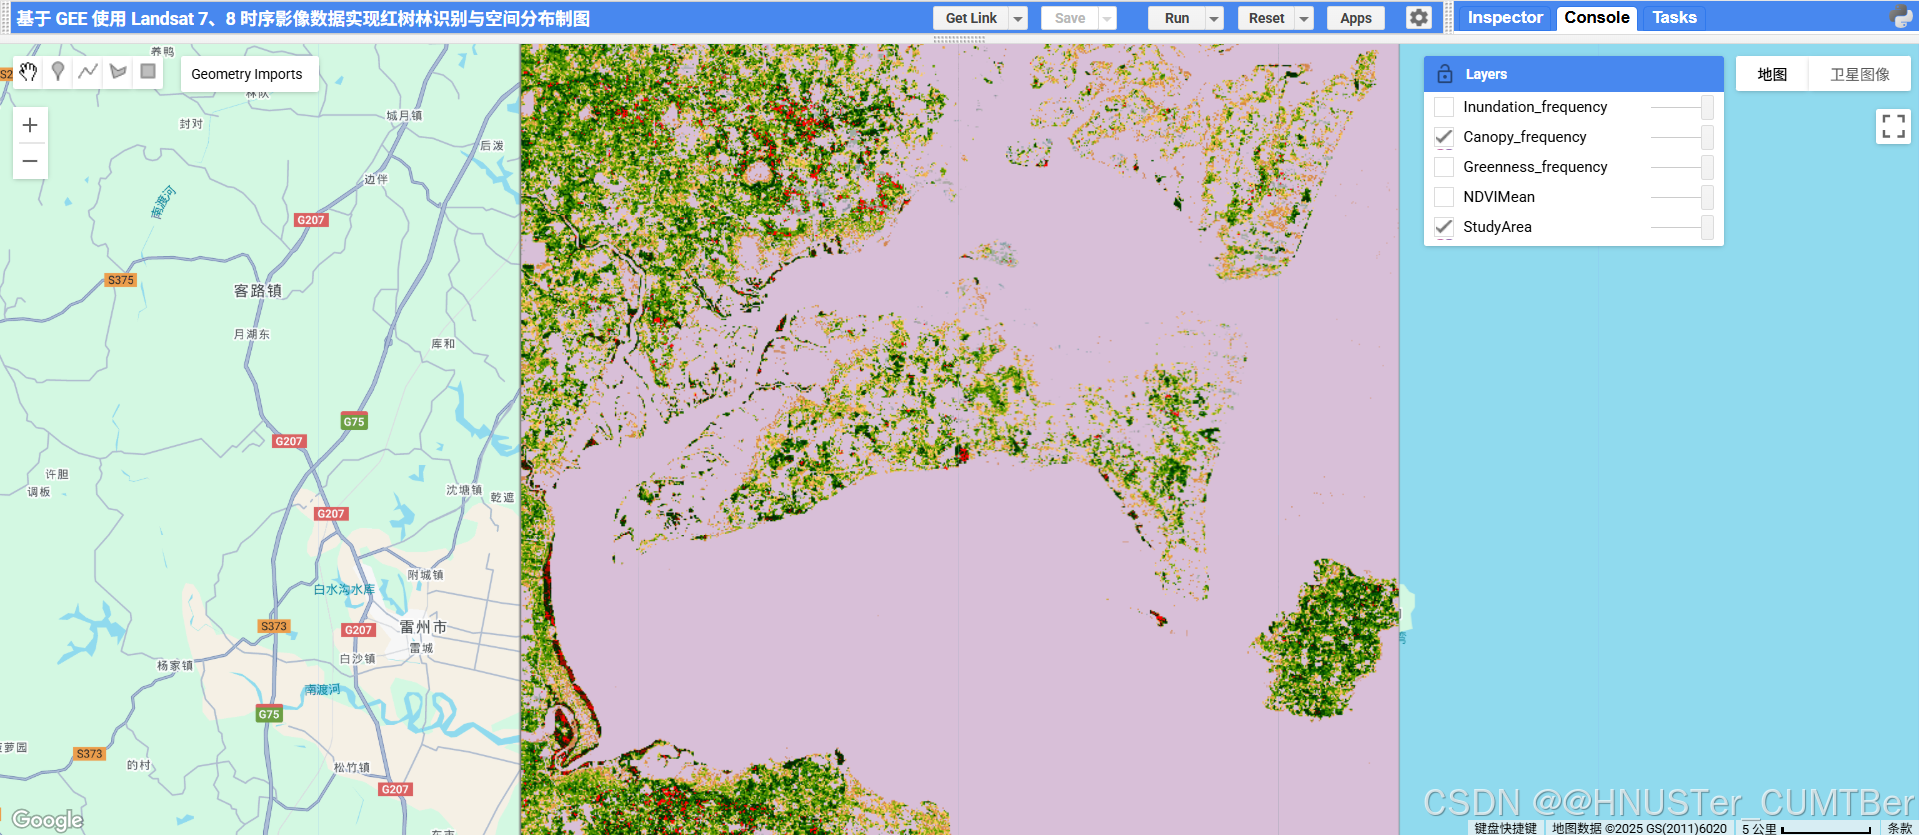
Task: Open the gear settings menu
Action: pyautogui.click(x=1418, y=18)
